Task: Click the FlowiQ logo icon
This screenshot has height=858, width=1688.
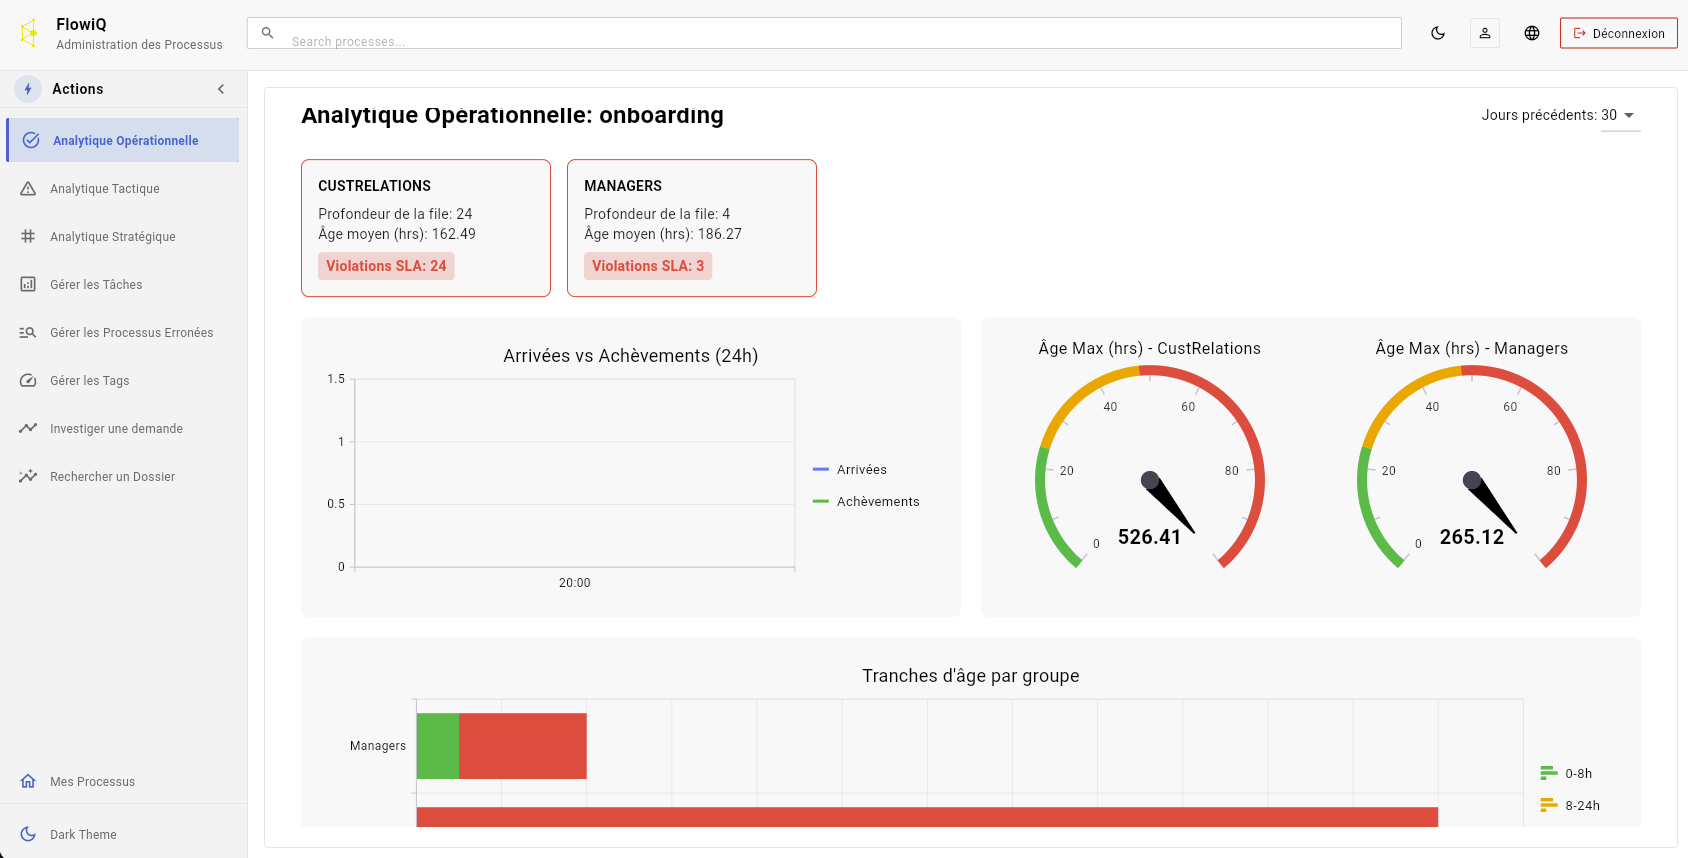Action: pyautogui.click(x=29, y=33)
